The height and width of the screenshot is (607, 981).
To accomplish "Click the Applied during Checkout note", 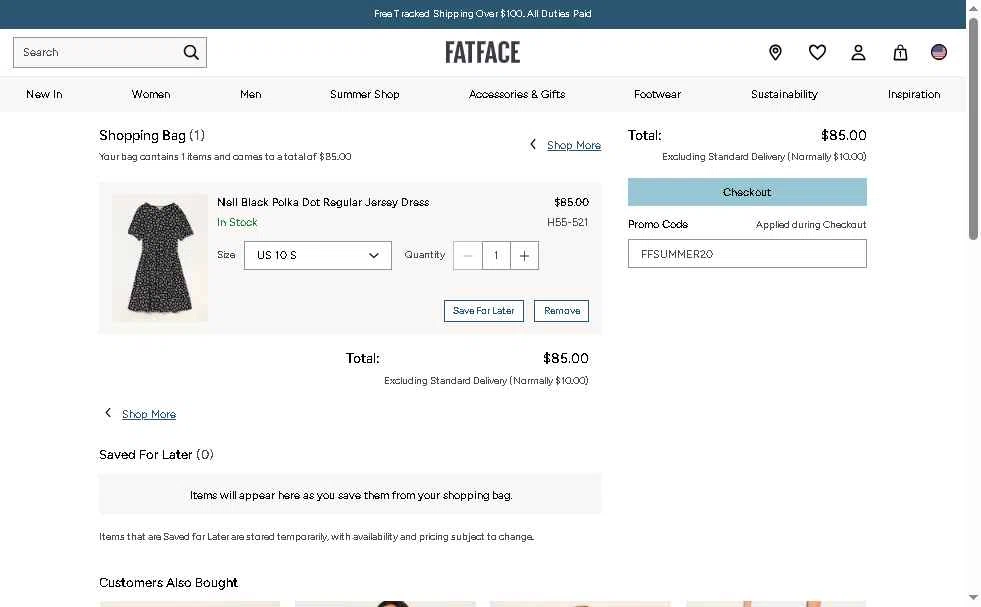I will 811,225.
